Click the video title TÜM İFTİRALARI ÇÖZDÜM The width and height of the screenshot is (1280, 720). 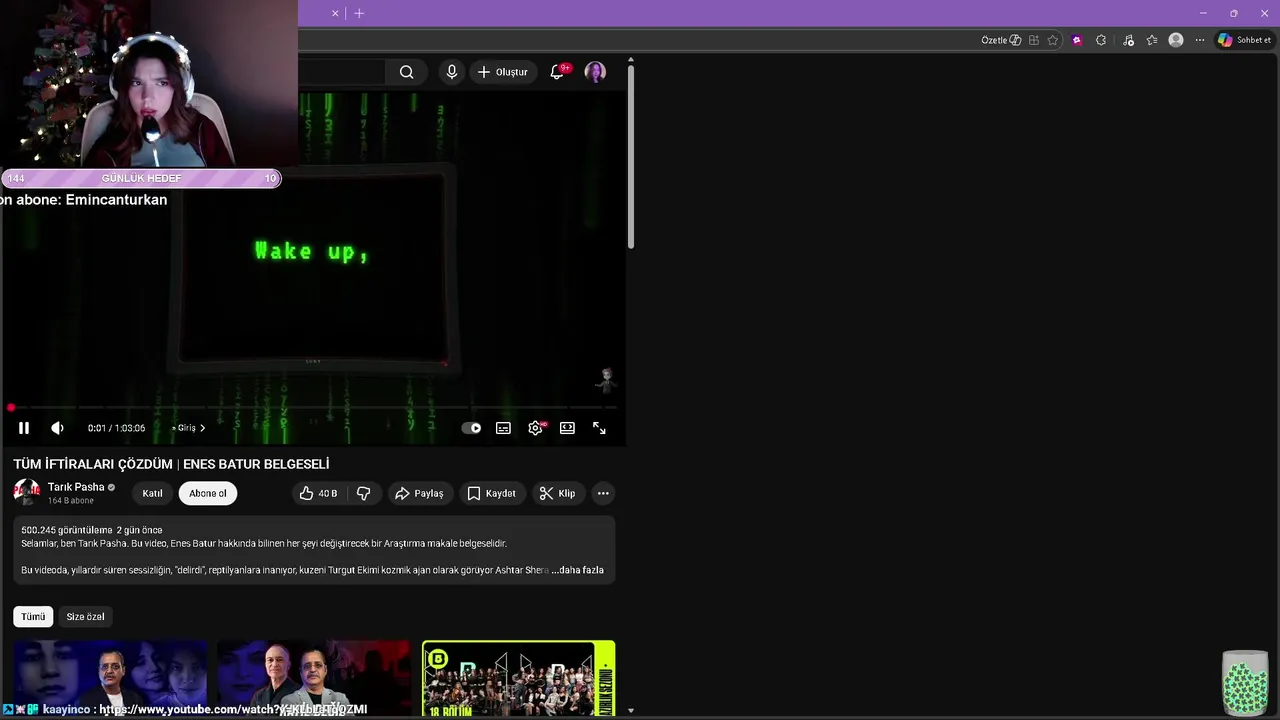(x=171, y=464)
